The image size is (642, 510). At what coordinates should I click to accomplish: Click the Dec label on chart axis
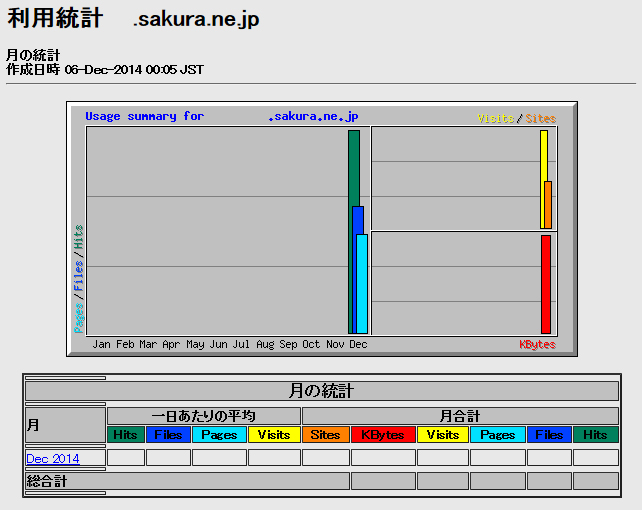(x=358, y=345)
